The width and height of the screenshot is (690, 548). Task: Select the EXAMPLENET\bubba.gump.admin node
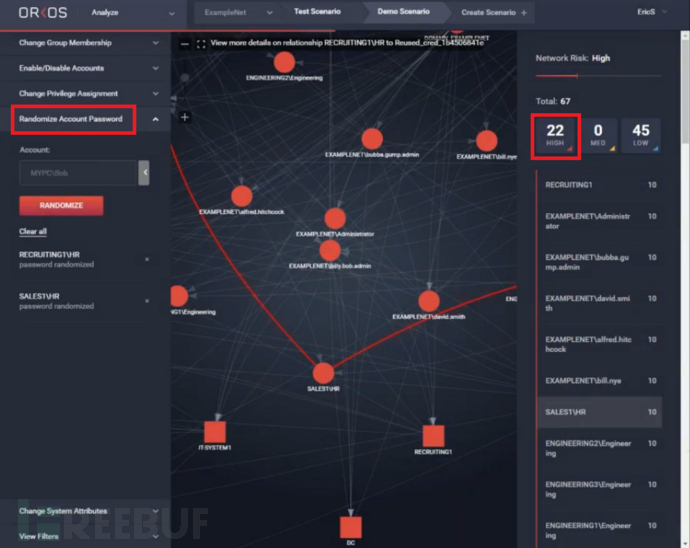372,139
